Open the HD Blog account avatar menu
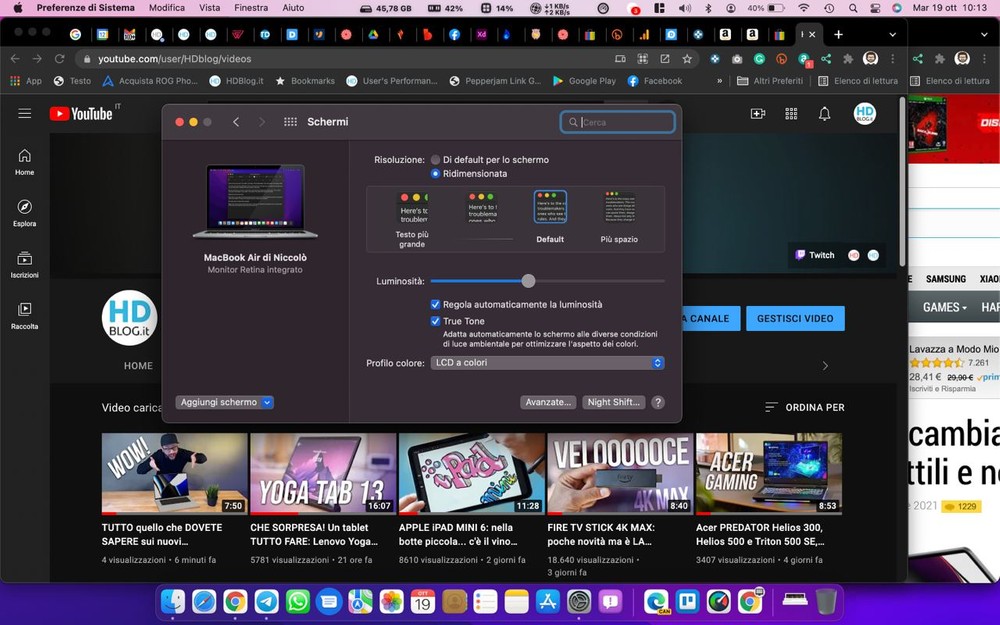Image resolution: width=1000 pixels, height=625 pixels. [865, 114]
